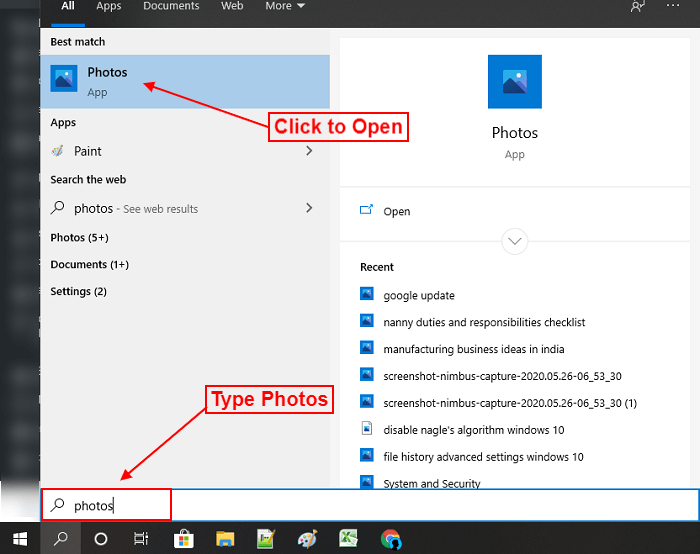The height and width of the screenshot is (554, 700).
Task: Open 'manufacturing business ideas in india'
Action: click(474, 349)
